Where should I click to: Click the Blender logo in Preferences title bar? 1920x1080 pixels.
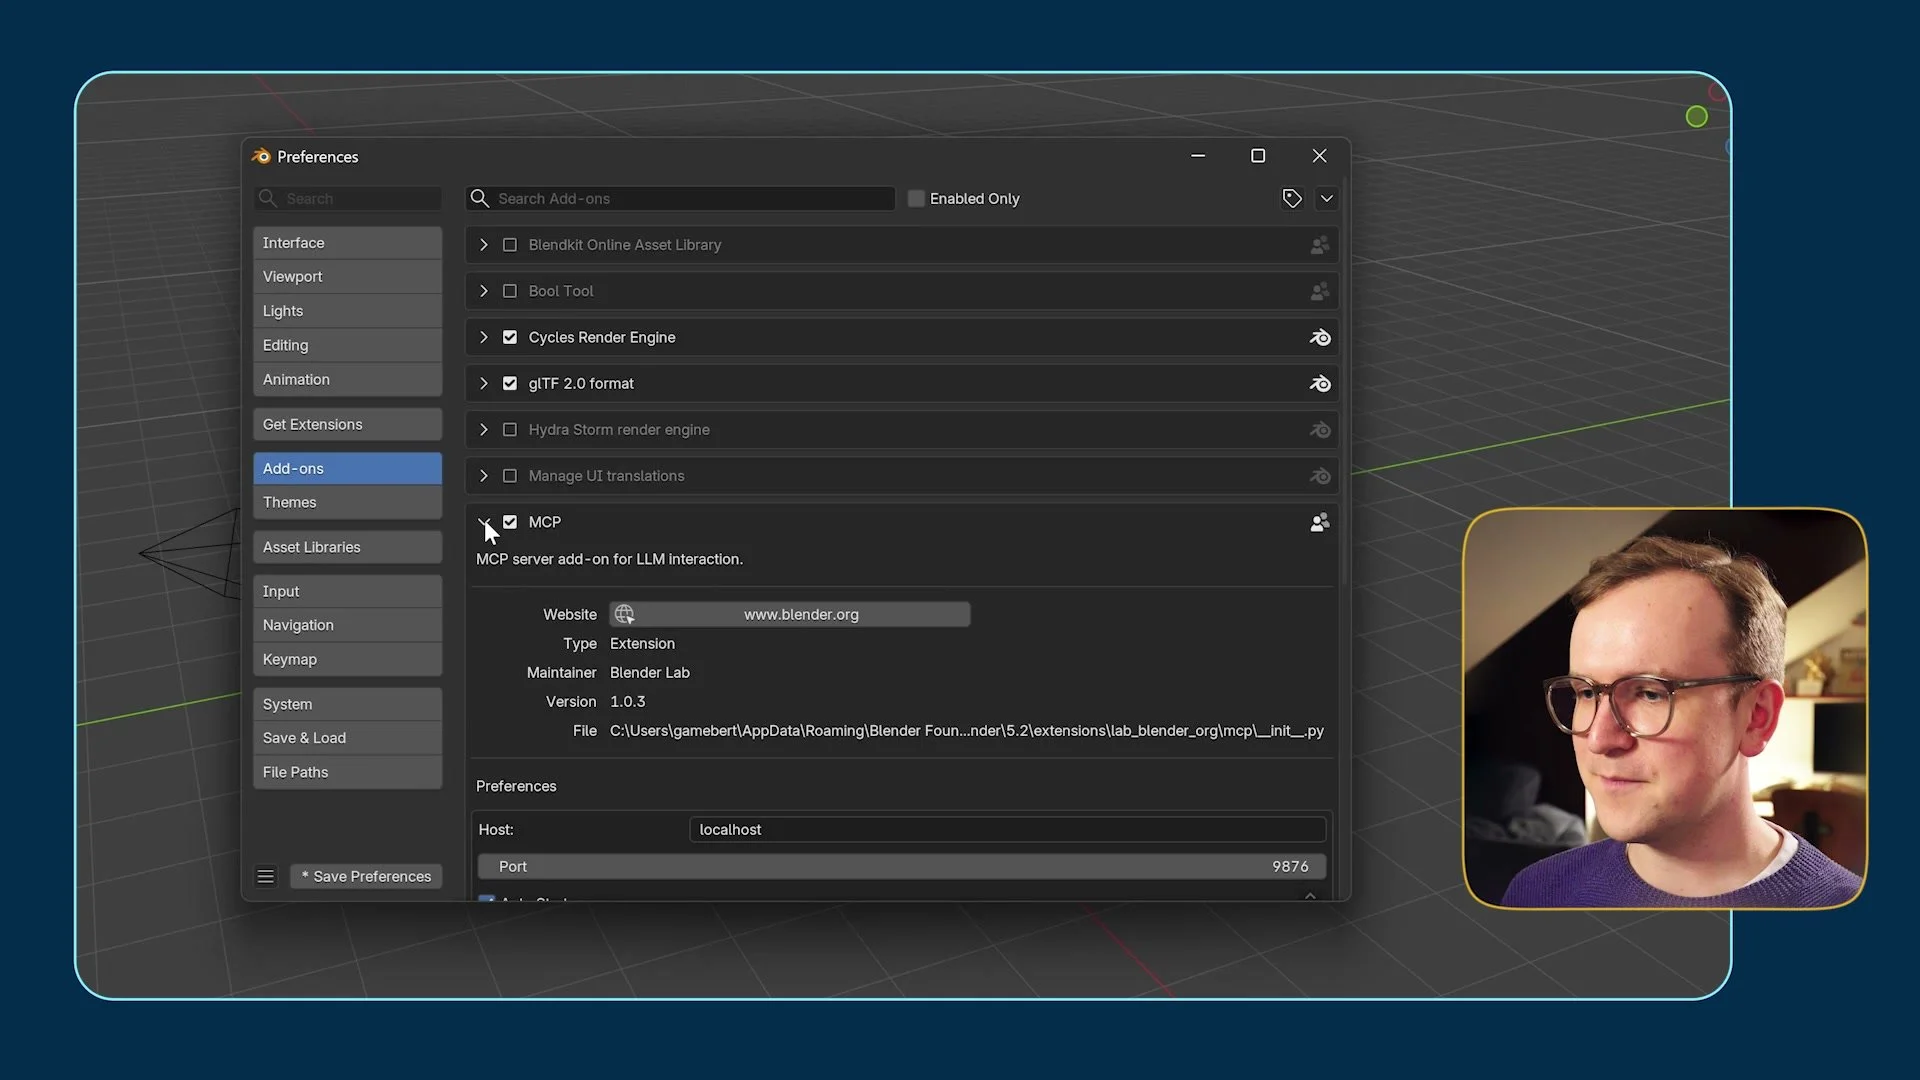[x=261, y=156]
